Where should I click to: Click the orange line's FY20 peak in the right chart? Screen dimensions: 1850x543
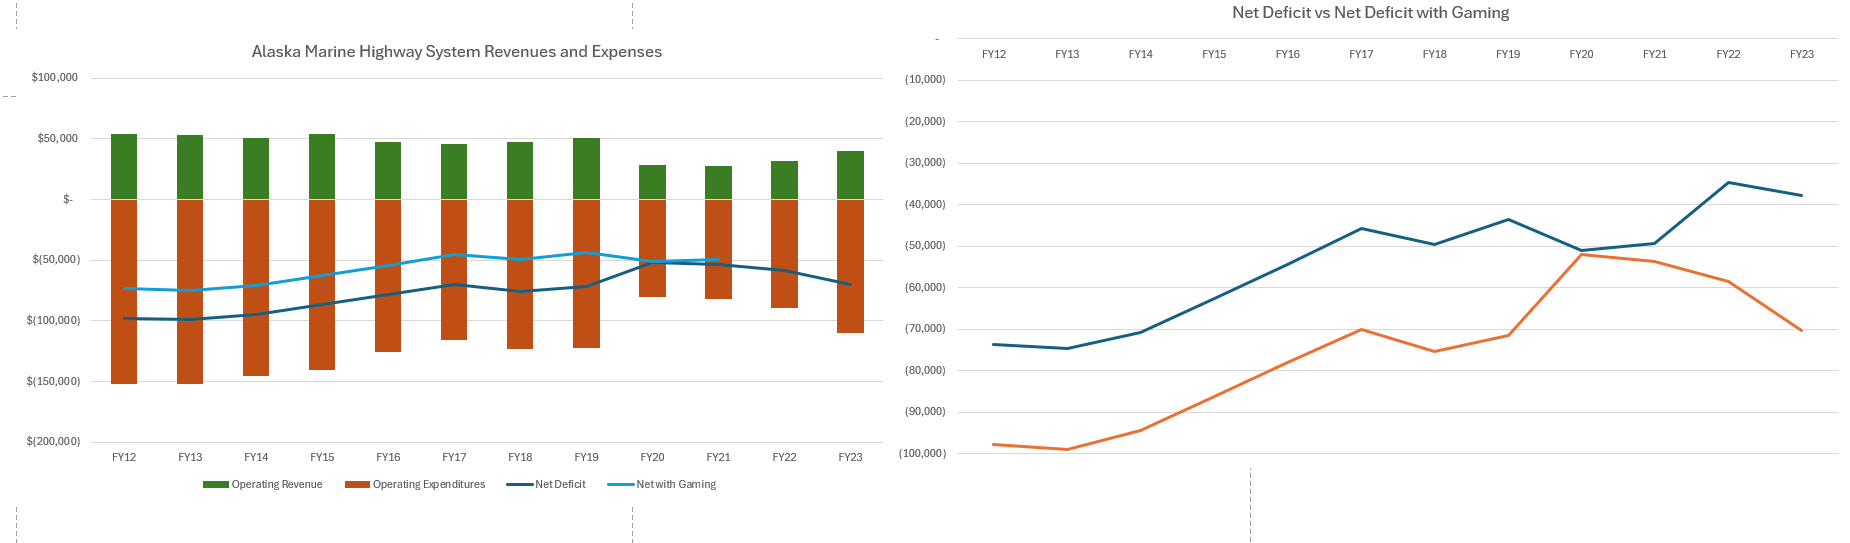tap(1581, 255)
